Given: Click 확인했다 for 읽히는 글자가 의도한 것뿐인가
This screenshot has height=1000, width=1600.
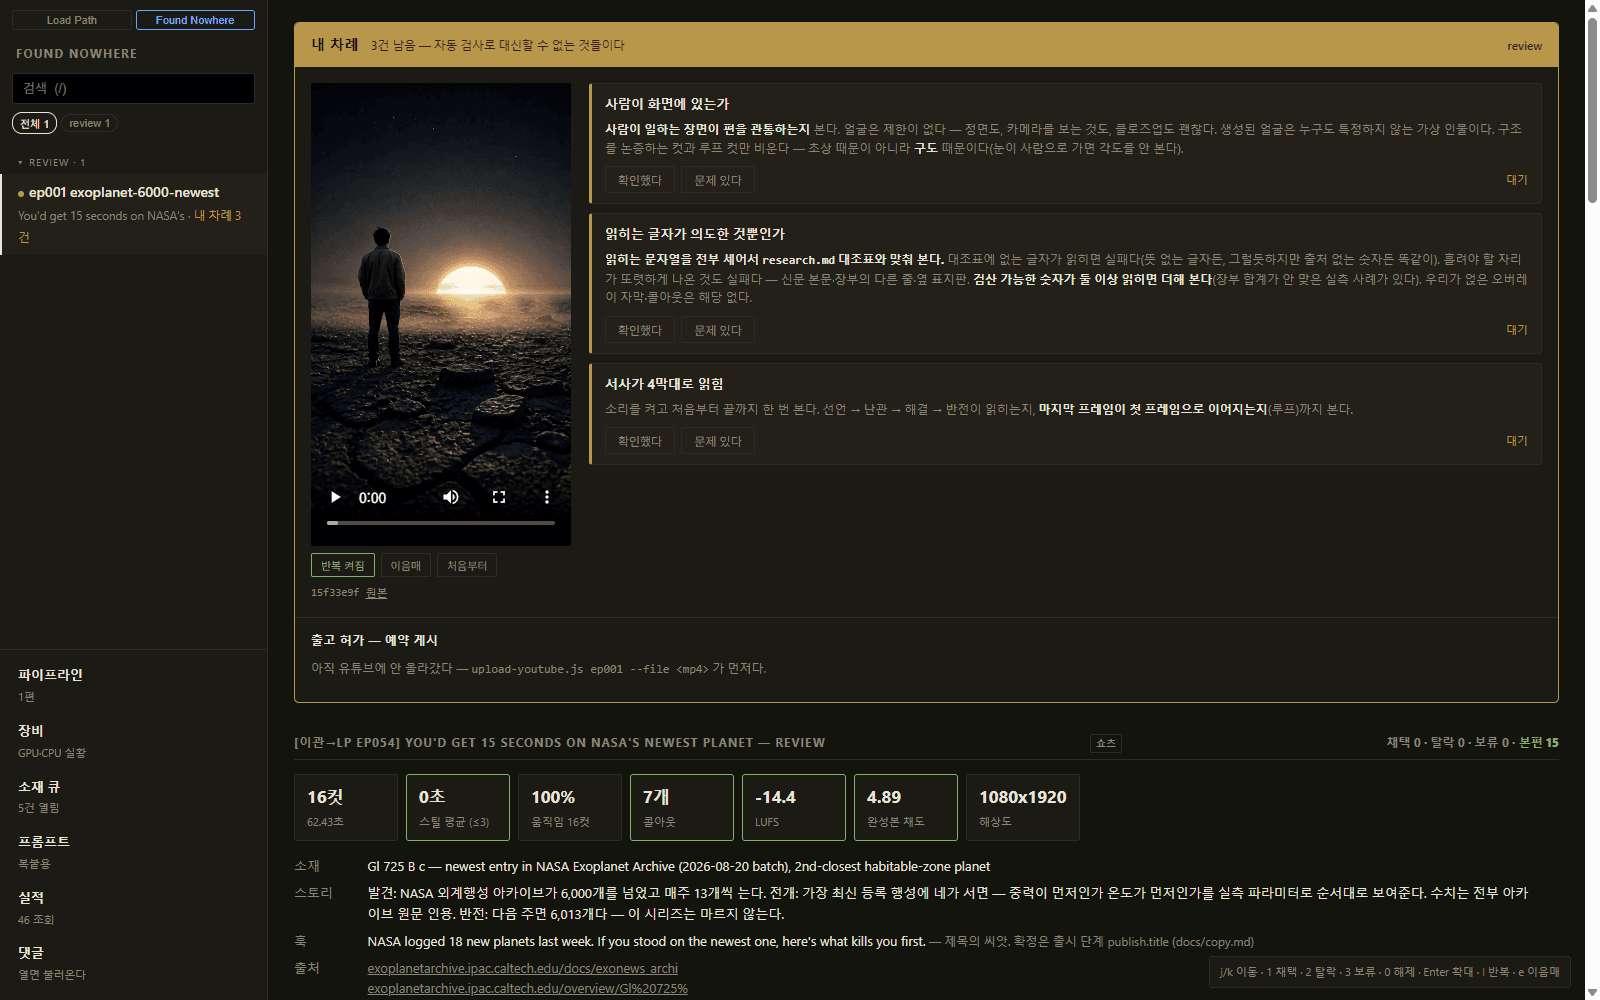Looking at the screenshot, I should pos(640,330).
